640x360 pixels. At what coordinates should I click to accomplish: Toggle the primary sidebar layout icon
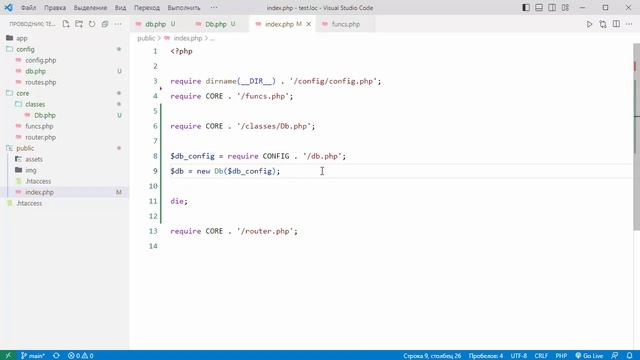[x=526, y=7]
